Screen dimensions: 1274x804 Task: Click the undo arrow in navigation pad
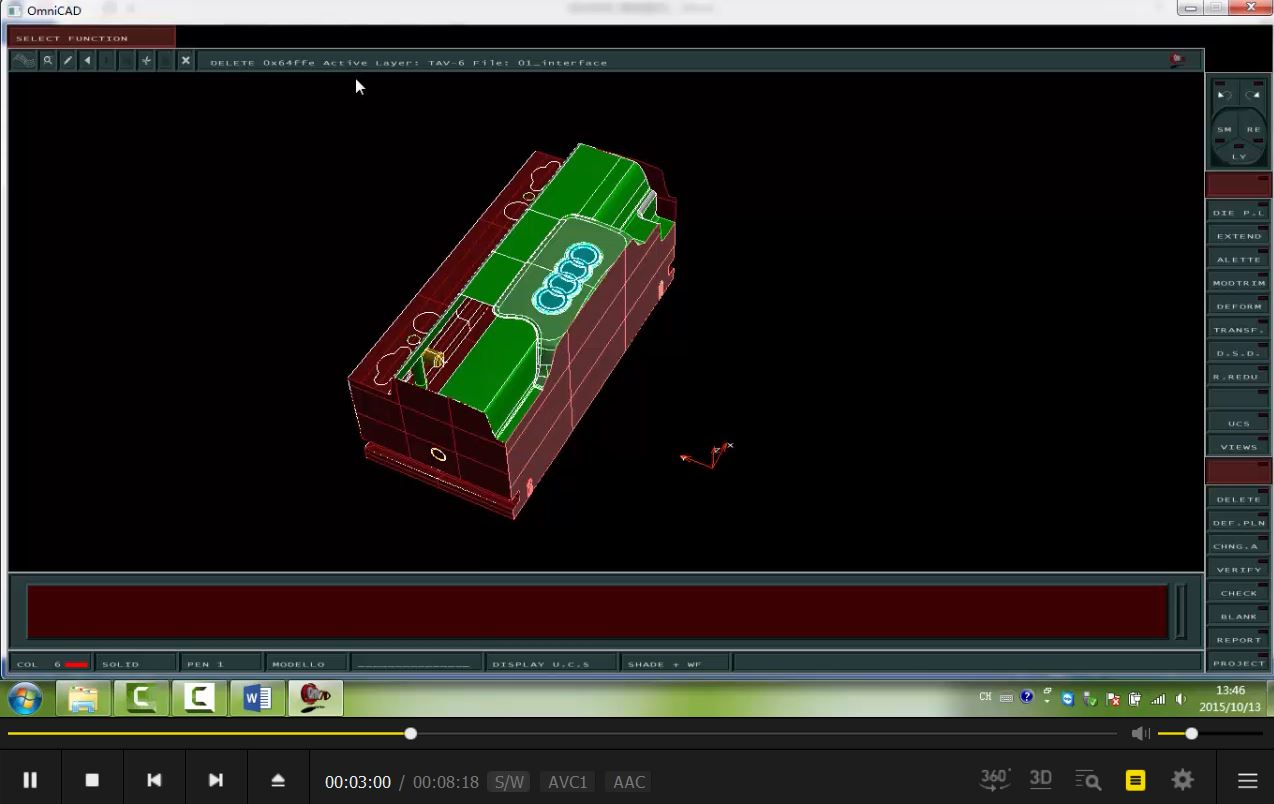[x=1225, y=95]
